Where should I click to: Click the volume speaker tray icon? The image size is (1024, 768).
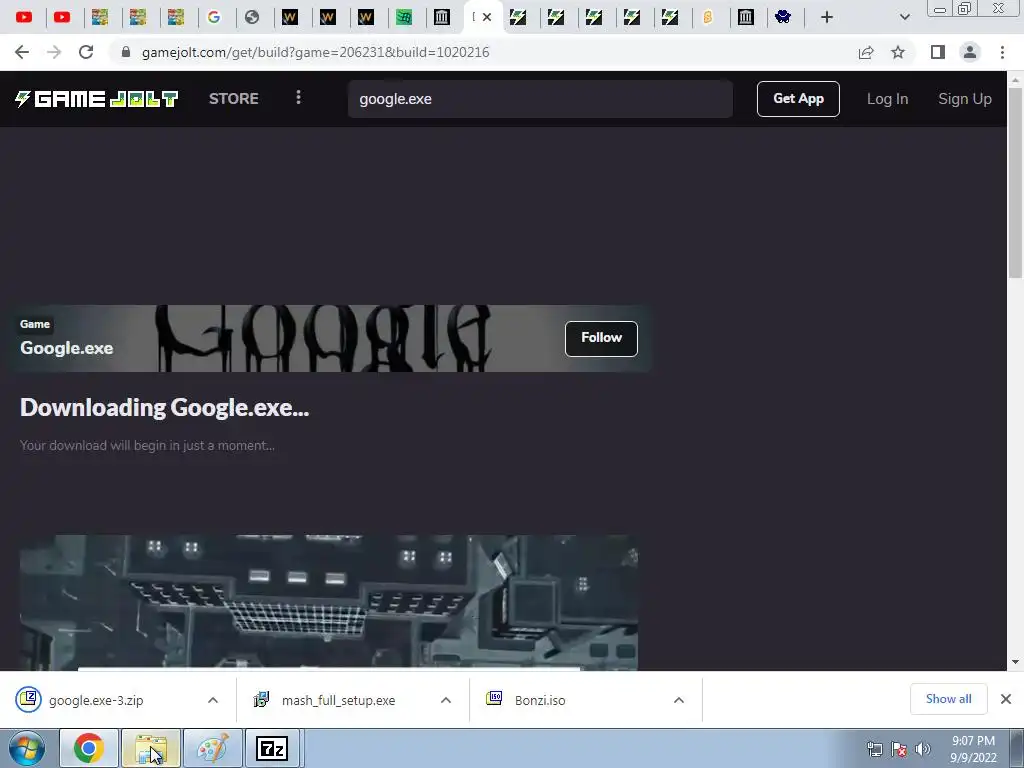click(x=922, y=749)
